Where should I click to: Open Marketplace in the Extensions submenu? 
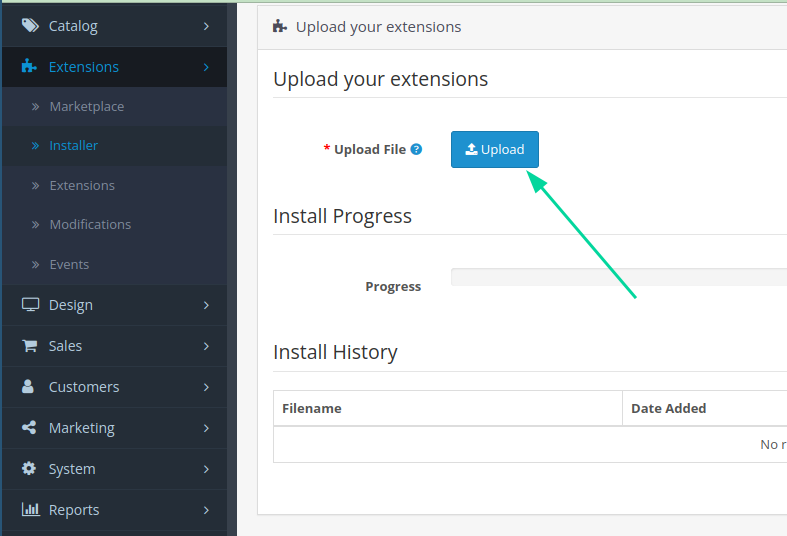86,106
